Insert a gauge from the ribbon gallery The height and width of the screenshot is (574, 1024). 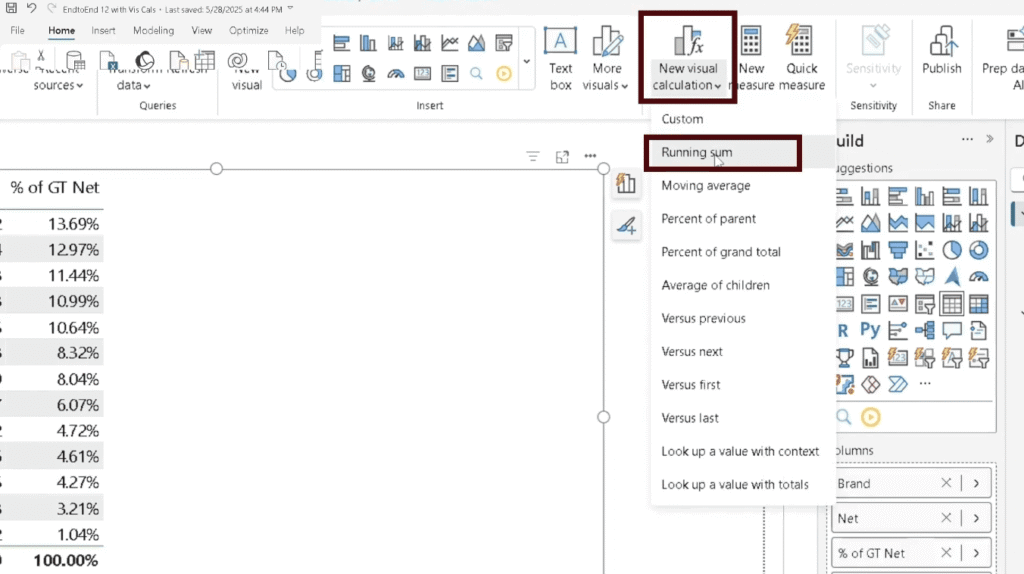(395, 73)
